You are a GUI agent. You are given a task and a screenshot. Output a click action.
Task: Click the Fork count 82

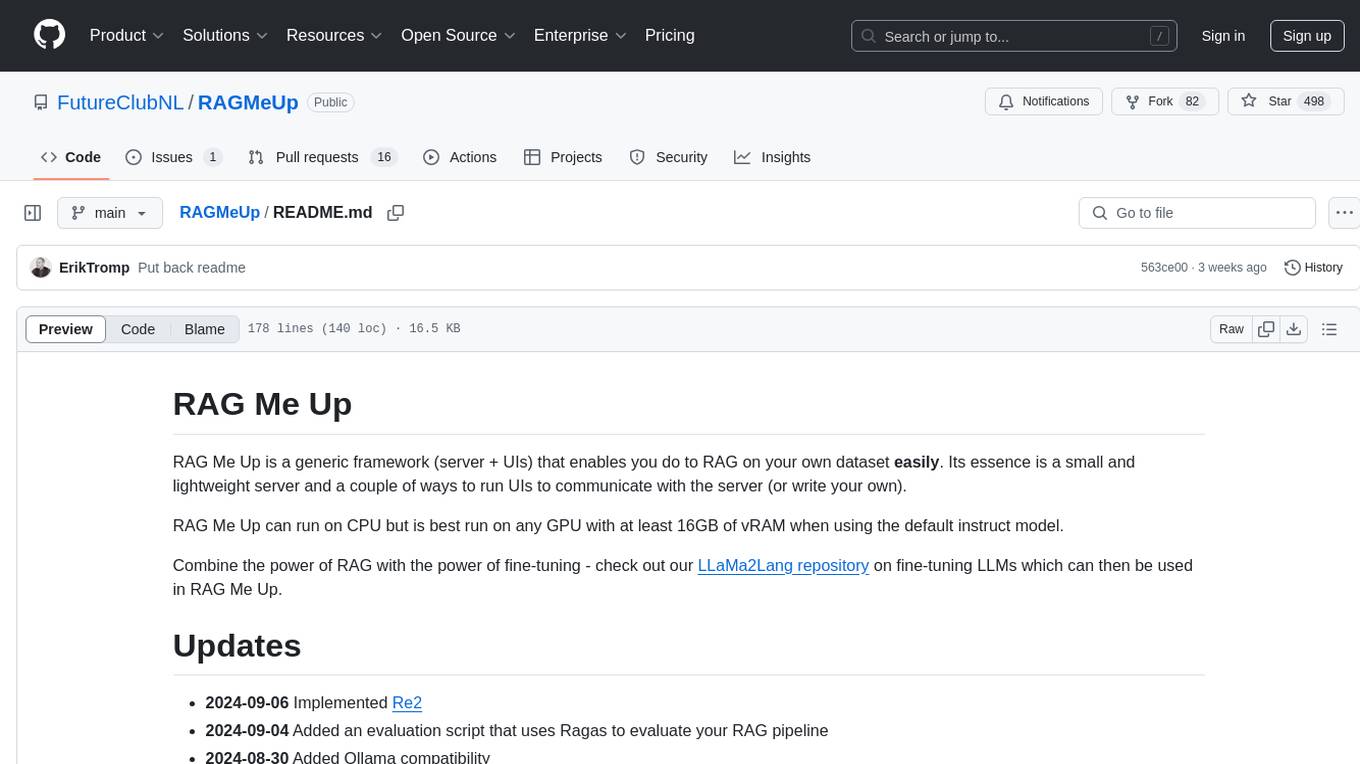click(x=1191, y=102)
